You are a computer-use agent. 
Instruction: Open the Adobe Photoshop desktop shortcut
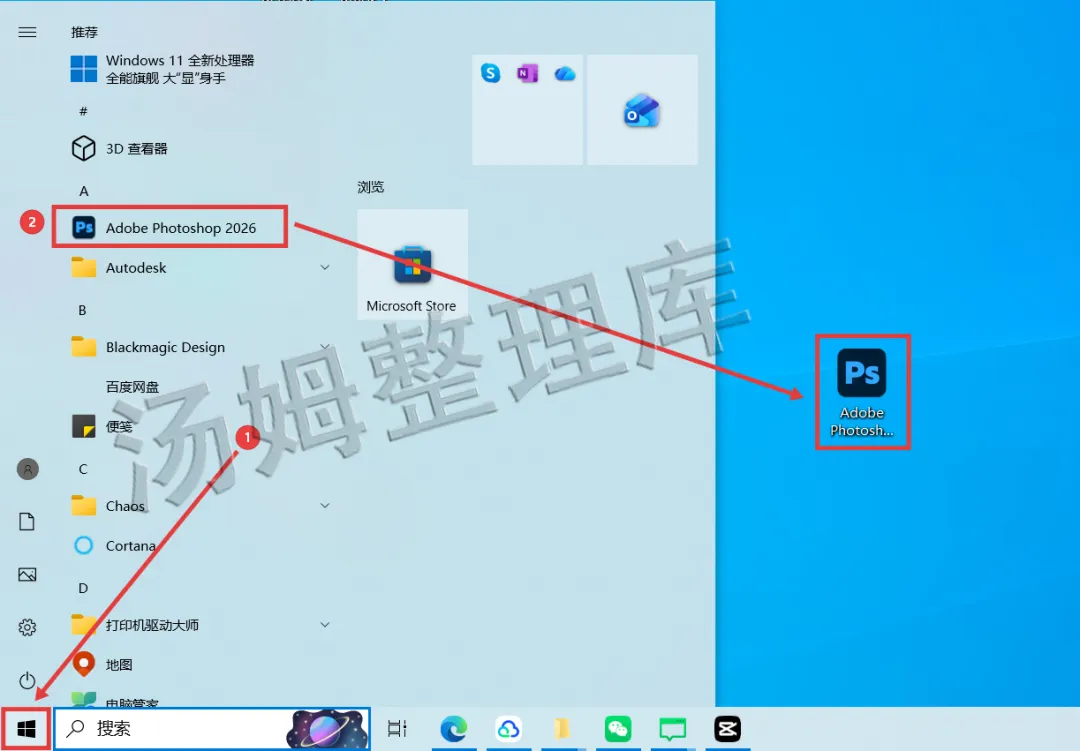862,392
